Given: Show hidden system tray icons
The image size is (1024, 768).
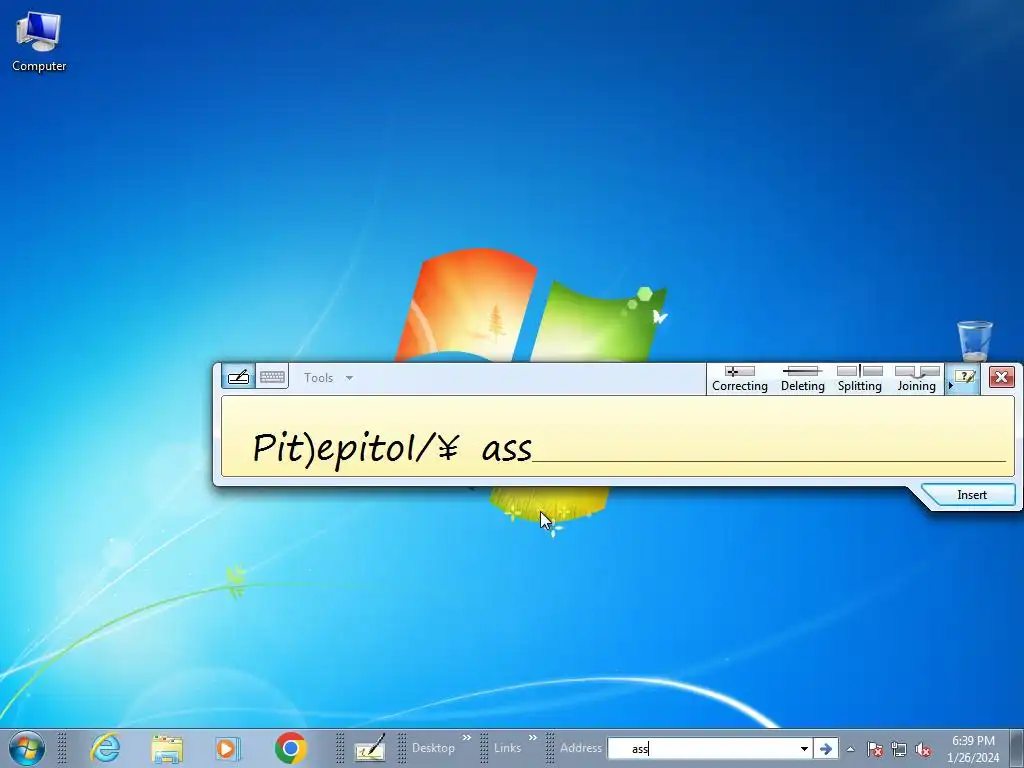Looking at the screenshot, I should coord(850,749).
